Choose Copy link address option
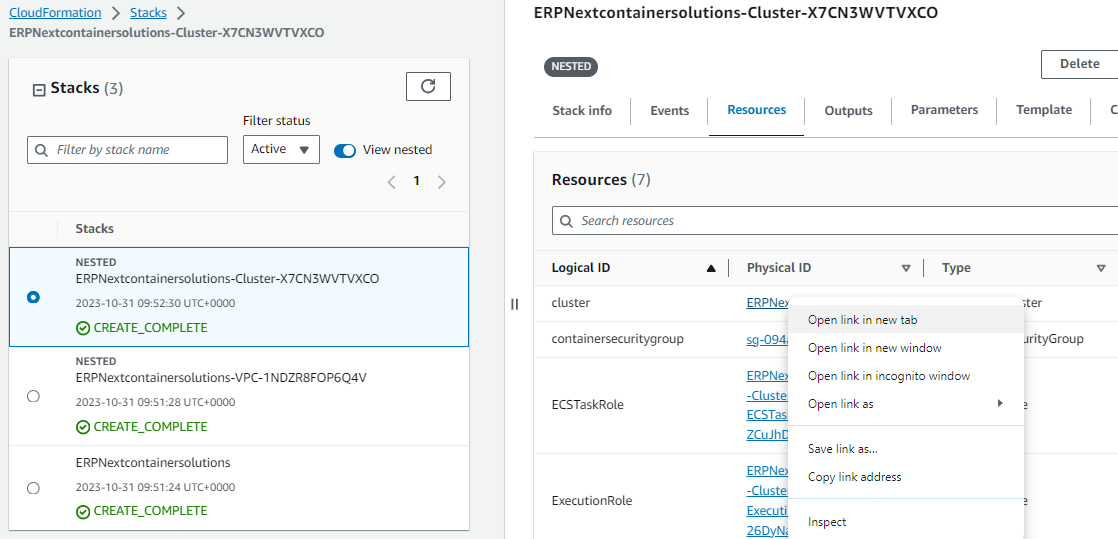 click(x=906, y=477)
